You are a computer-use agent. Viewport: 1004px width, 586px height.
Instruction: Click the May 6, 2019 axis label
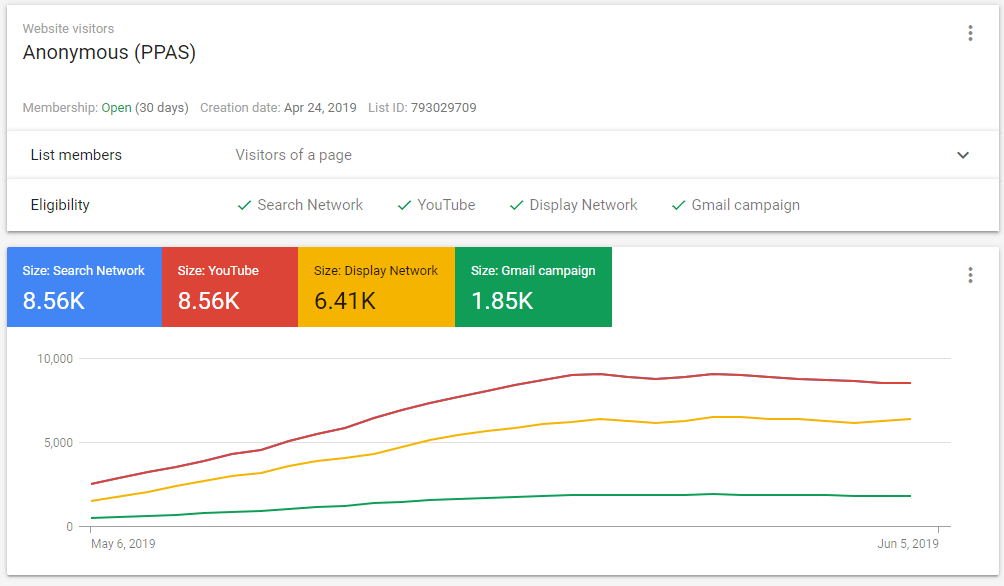123,544
